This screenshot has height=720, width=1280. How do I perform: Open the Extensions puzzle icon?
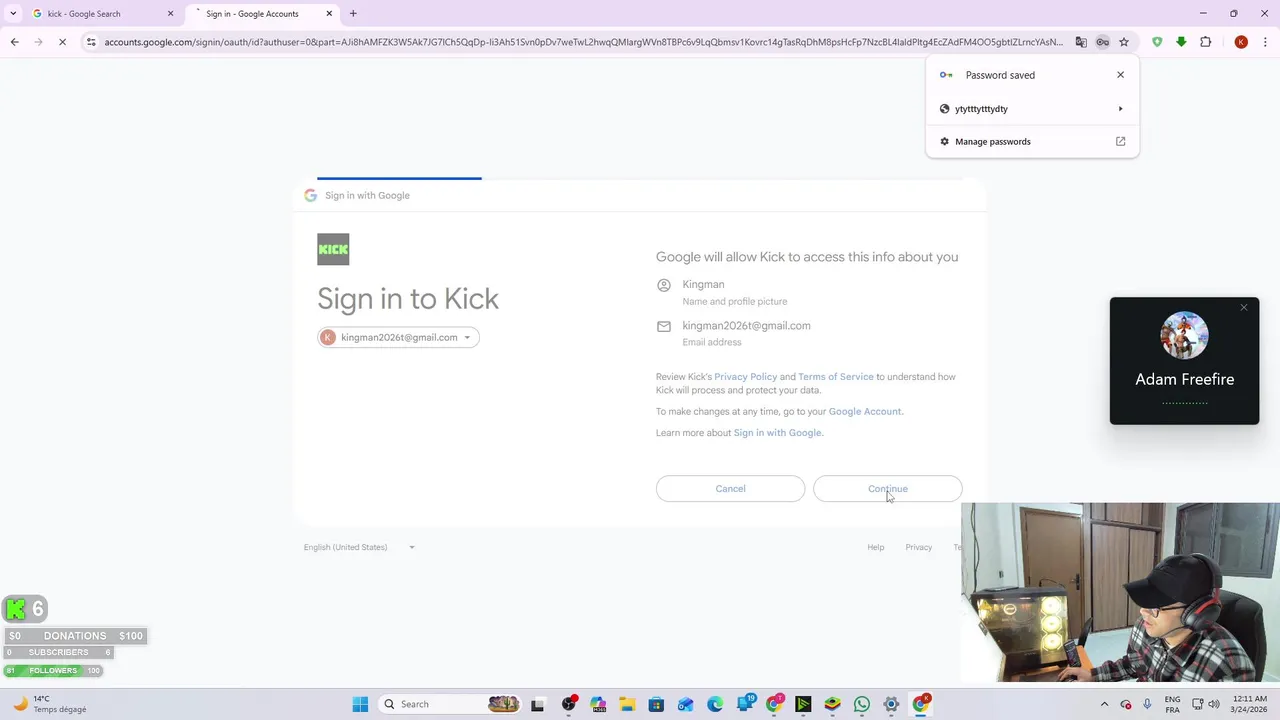tap(1206, 42)
